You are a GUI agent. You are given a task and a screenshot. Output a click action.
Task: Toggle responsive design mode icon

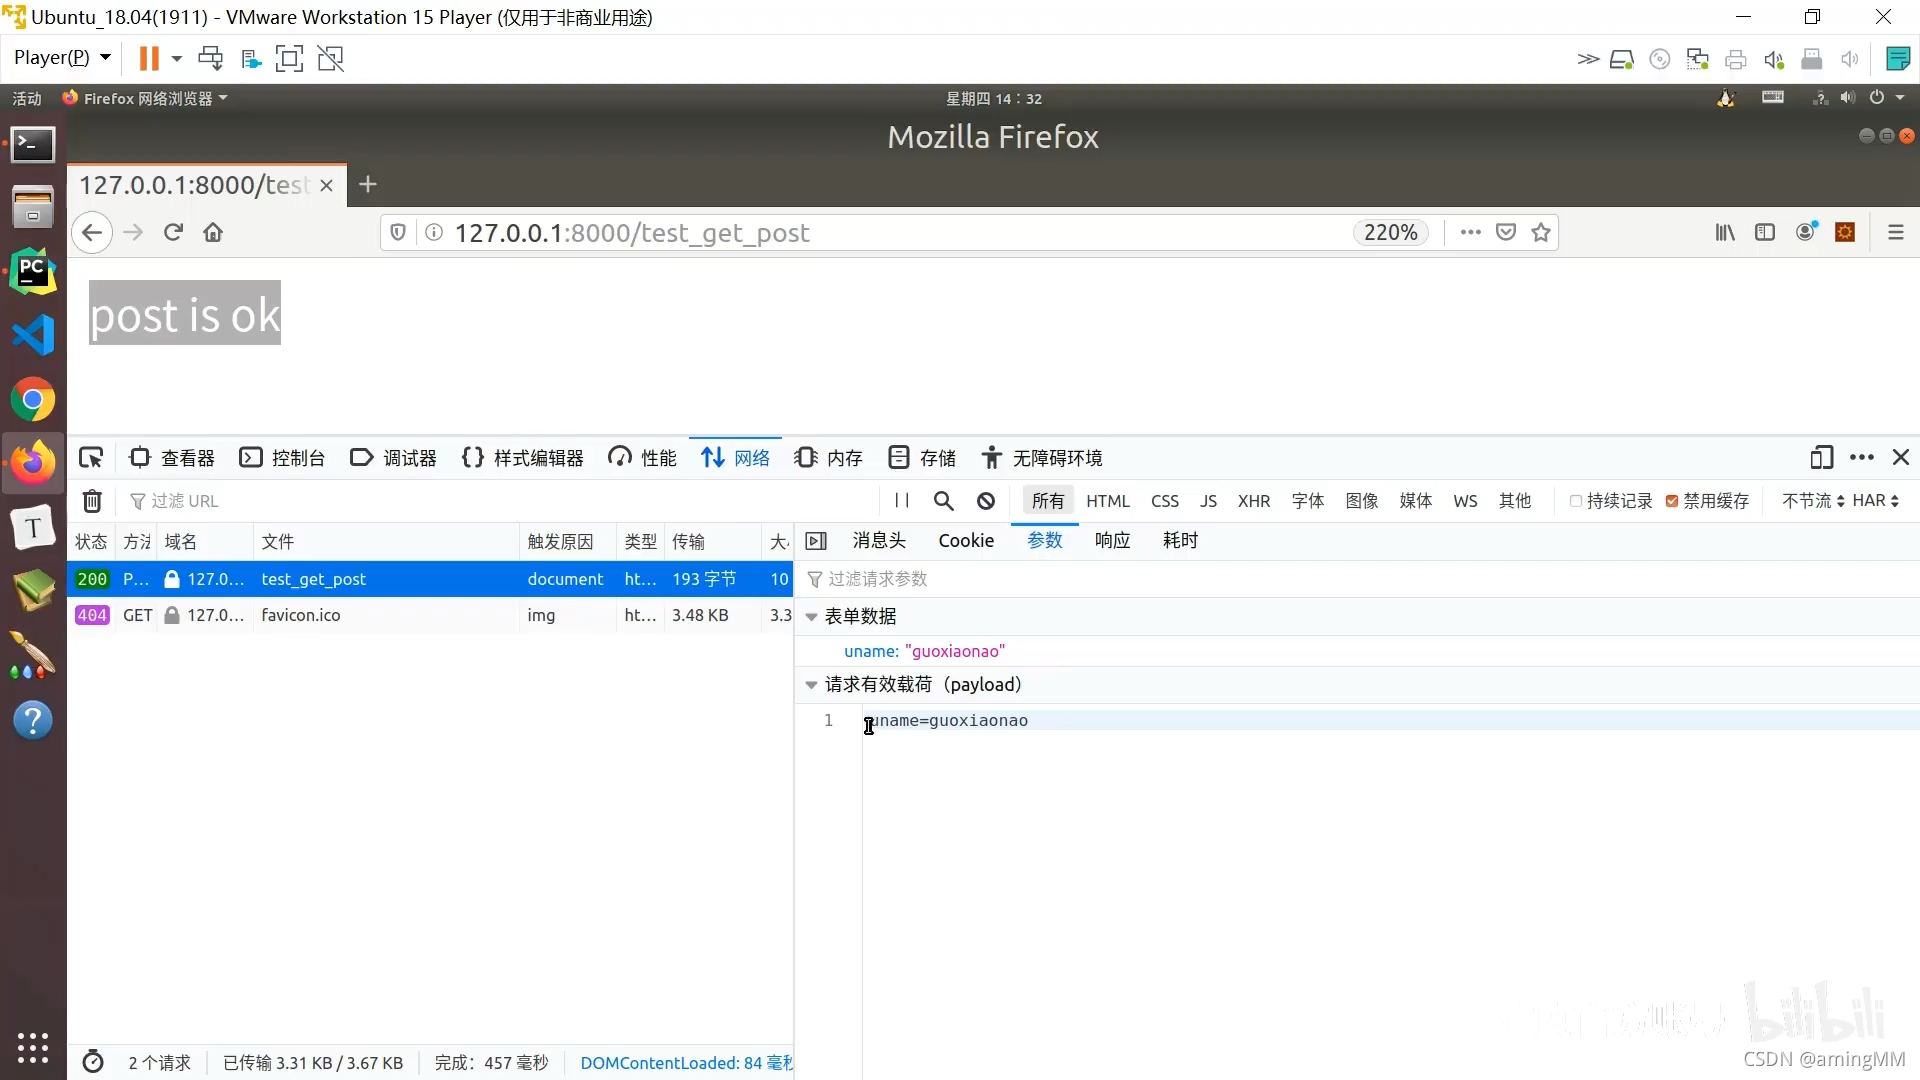coord(1821,458)
